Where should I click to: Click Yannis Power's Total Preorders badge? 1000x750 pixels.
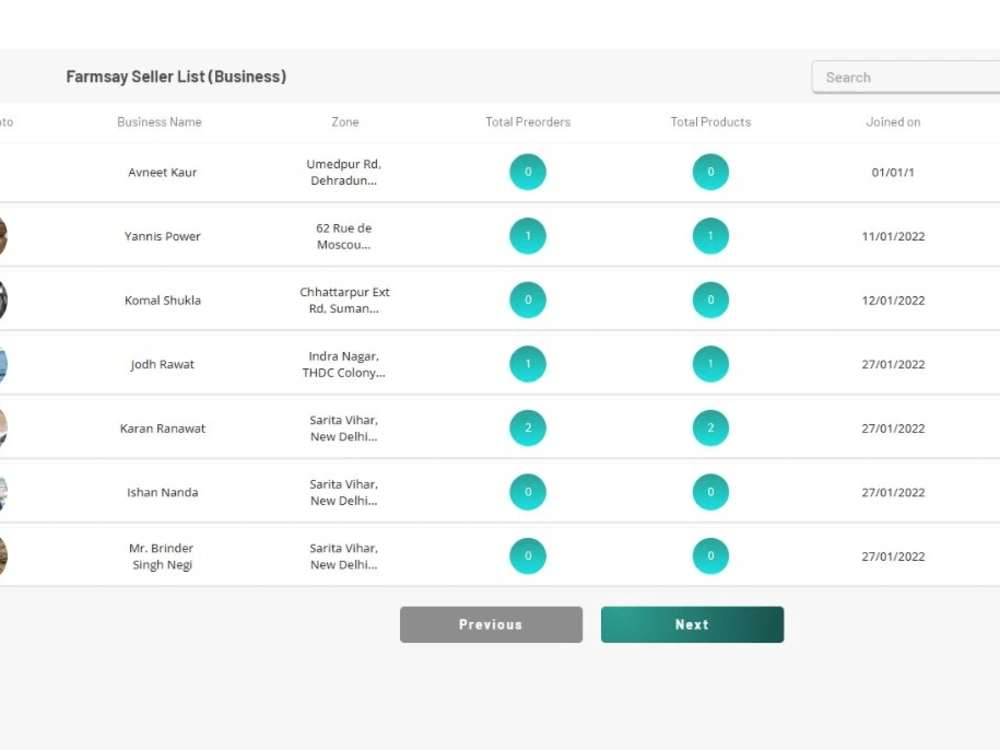click(527, 236)
